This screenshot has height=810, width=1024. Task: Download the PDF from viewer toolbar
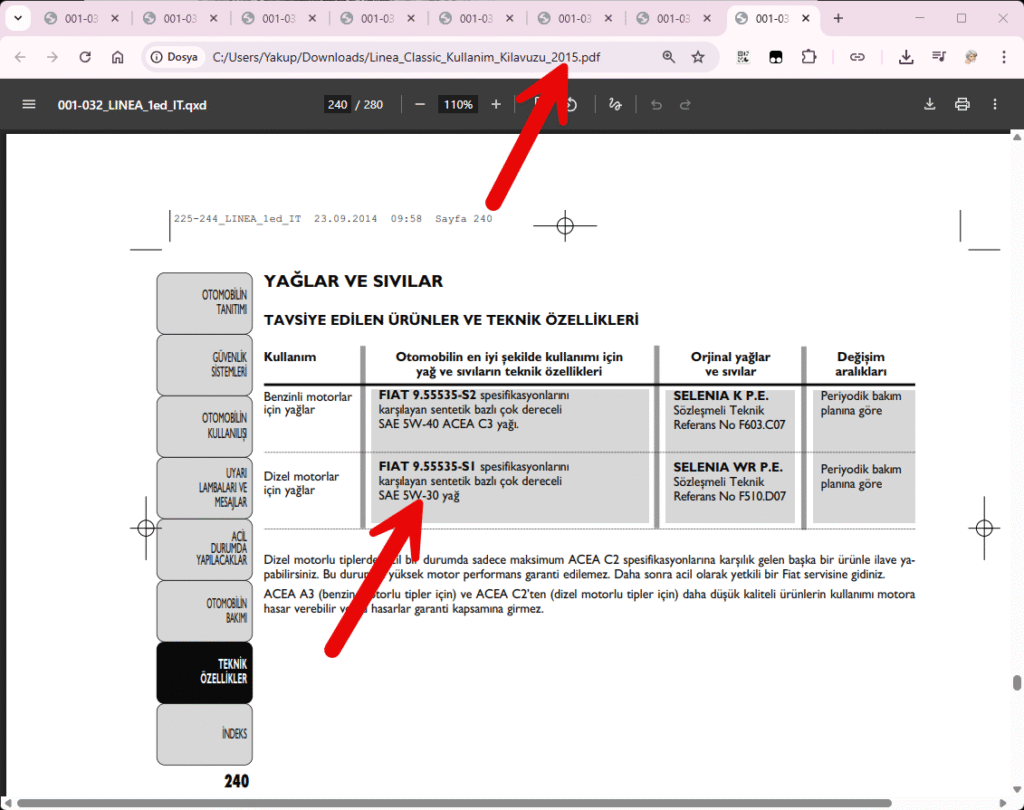pos(929,105)
